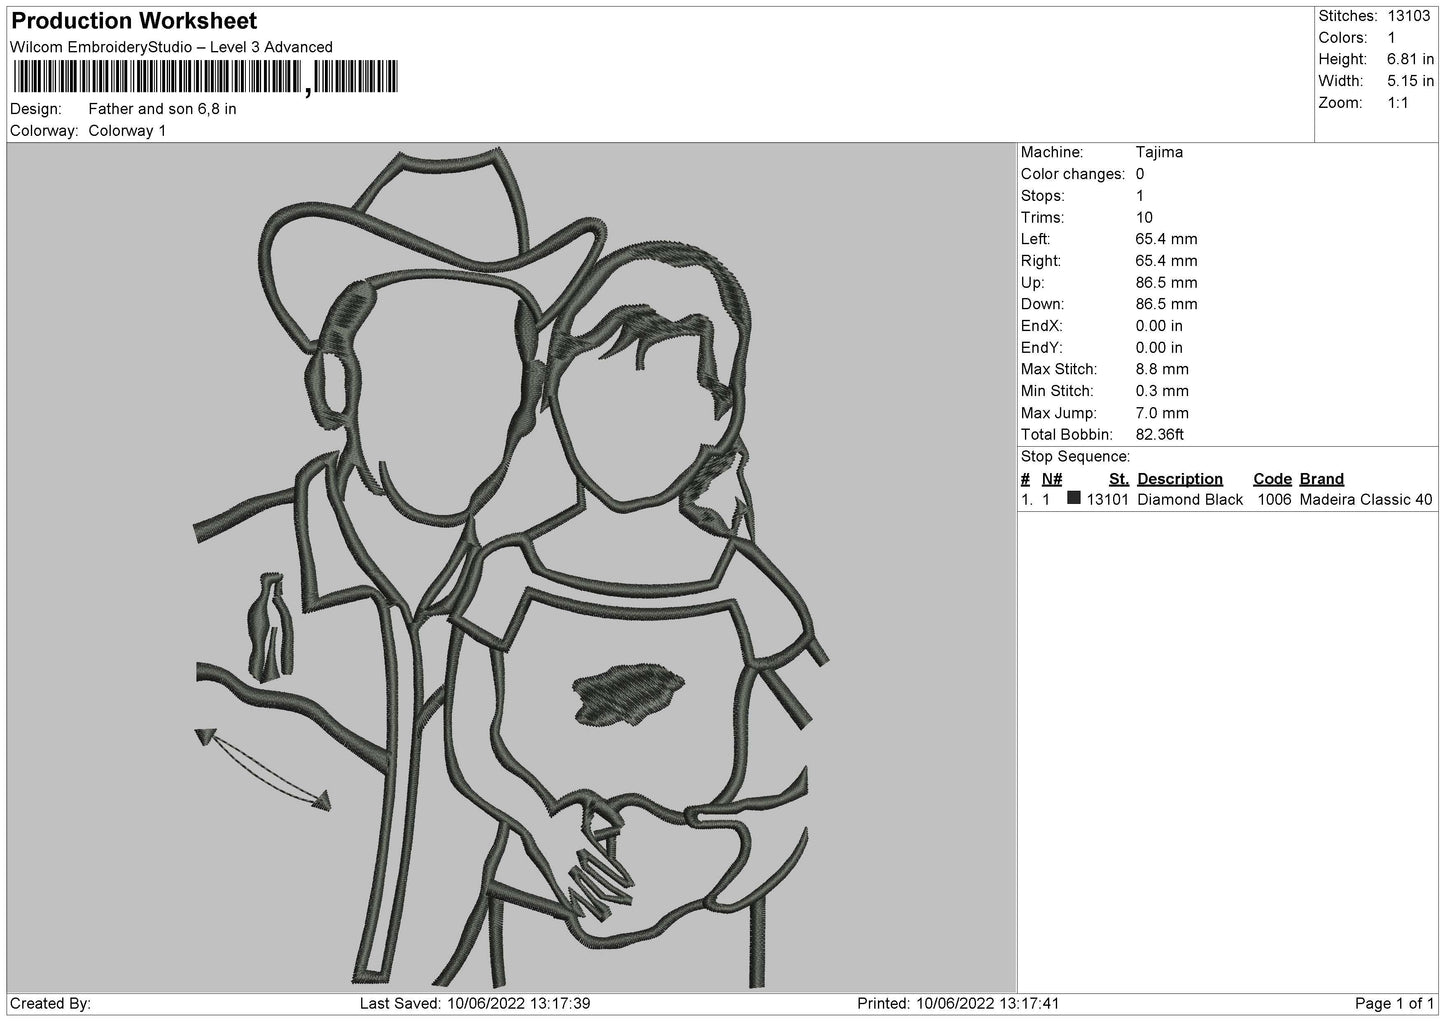The image size is (1445, 1021).
Task: Click the brand 'Madeira Classic 40'
Action: point(1366,499)
